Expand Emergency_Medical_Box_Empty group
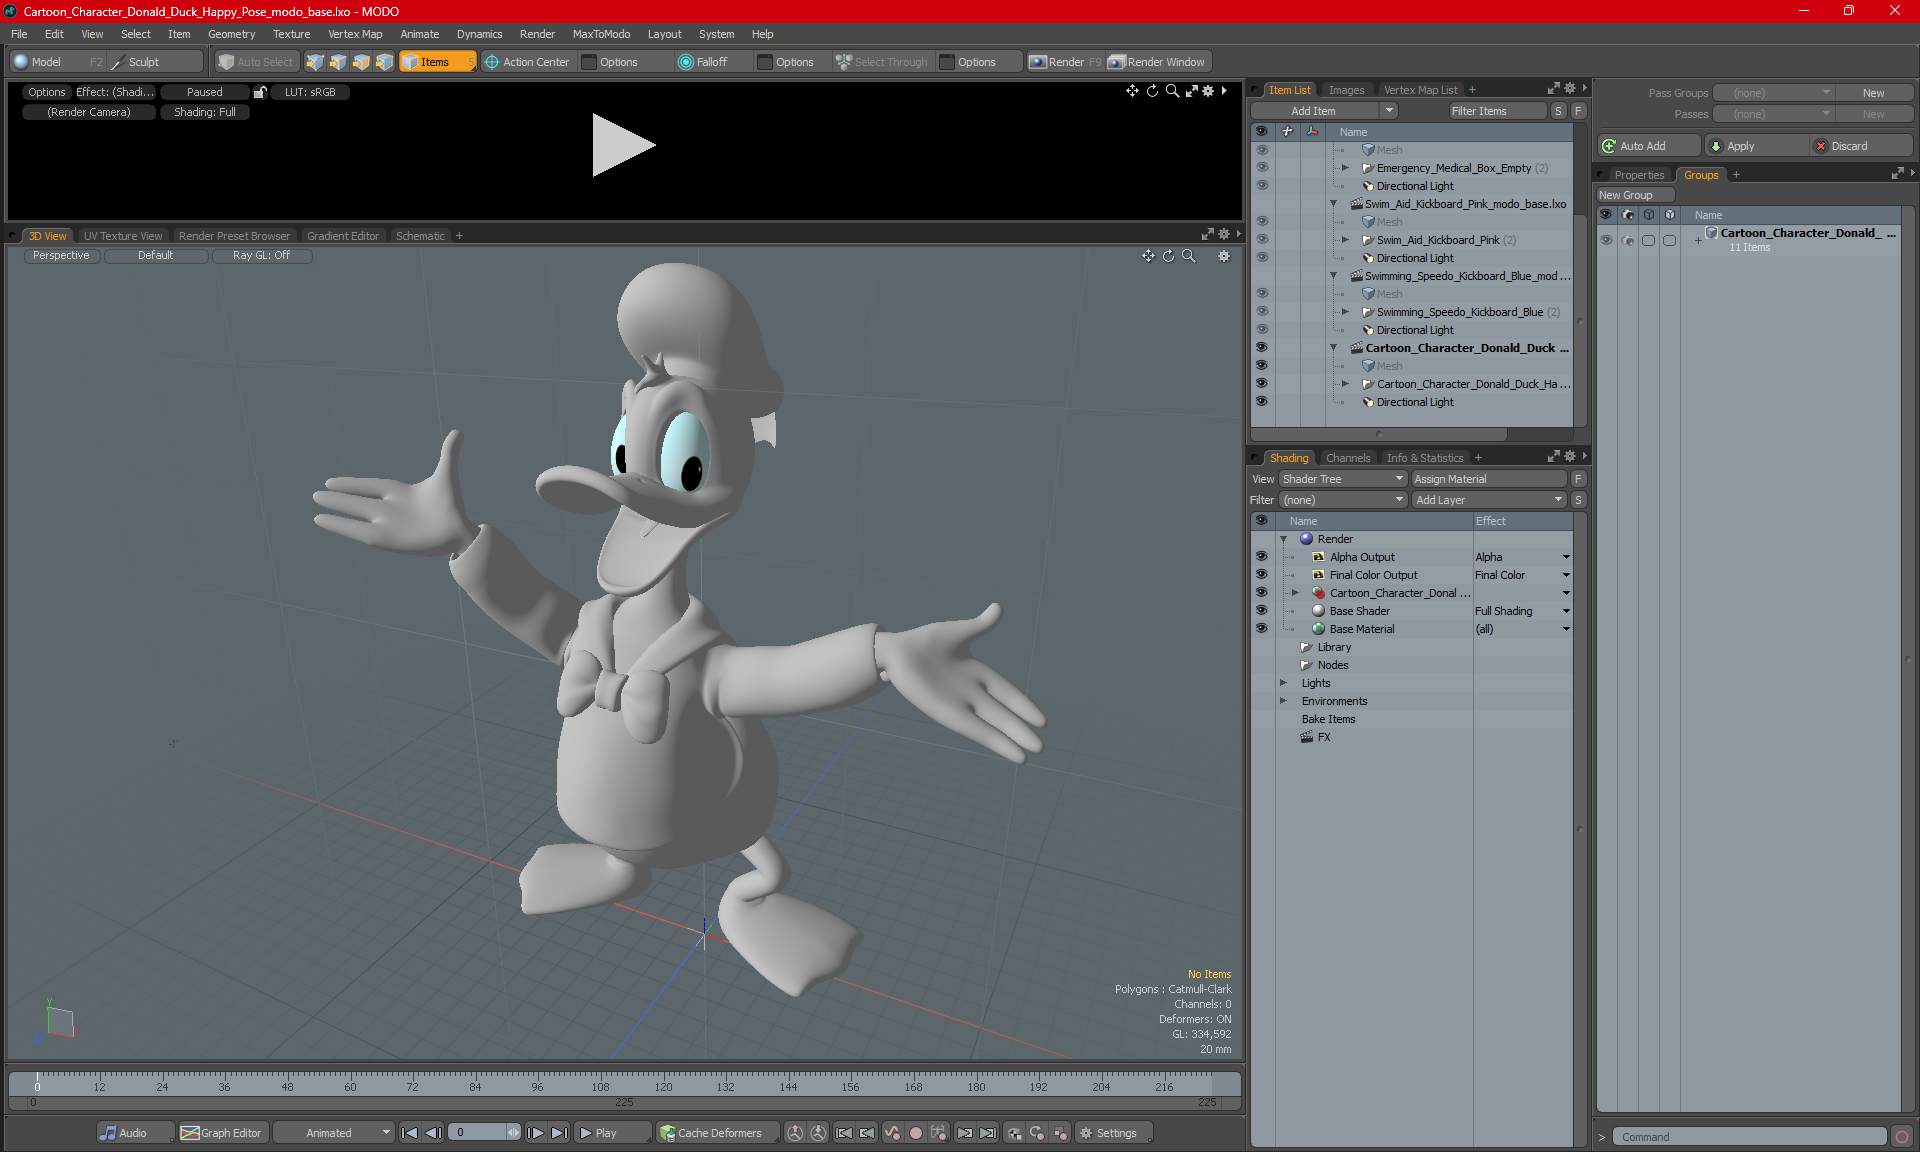 tap(1345, 168)
